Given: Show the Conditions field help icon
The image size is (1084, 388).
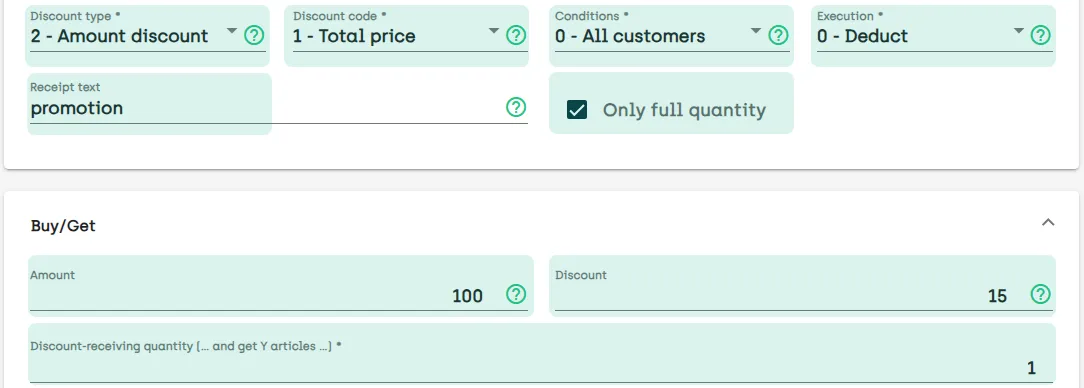Looking at the screenshot, I should tap(778, 35).
